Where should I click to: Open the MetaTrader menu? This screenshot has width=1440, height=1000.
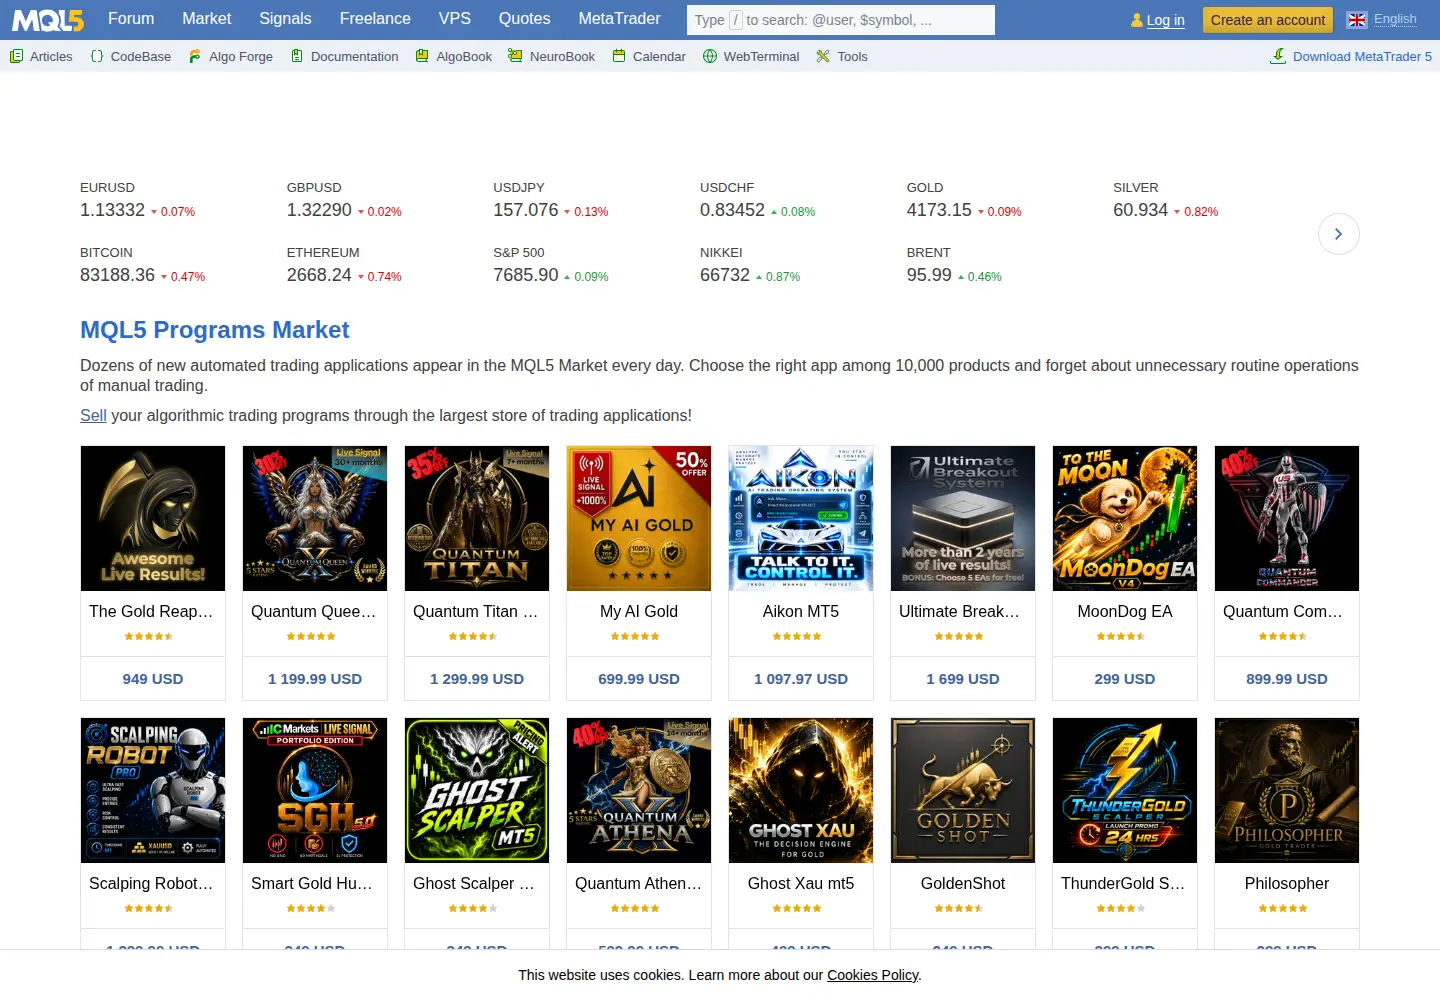click(x=620, y=18)
